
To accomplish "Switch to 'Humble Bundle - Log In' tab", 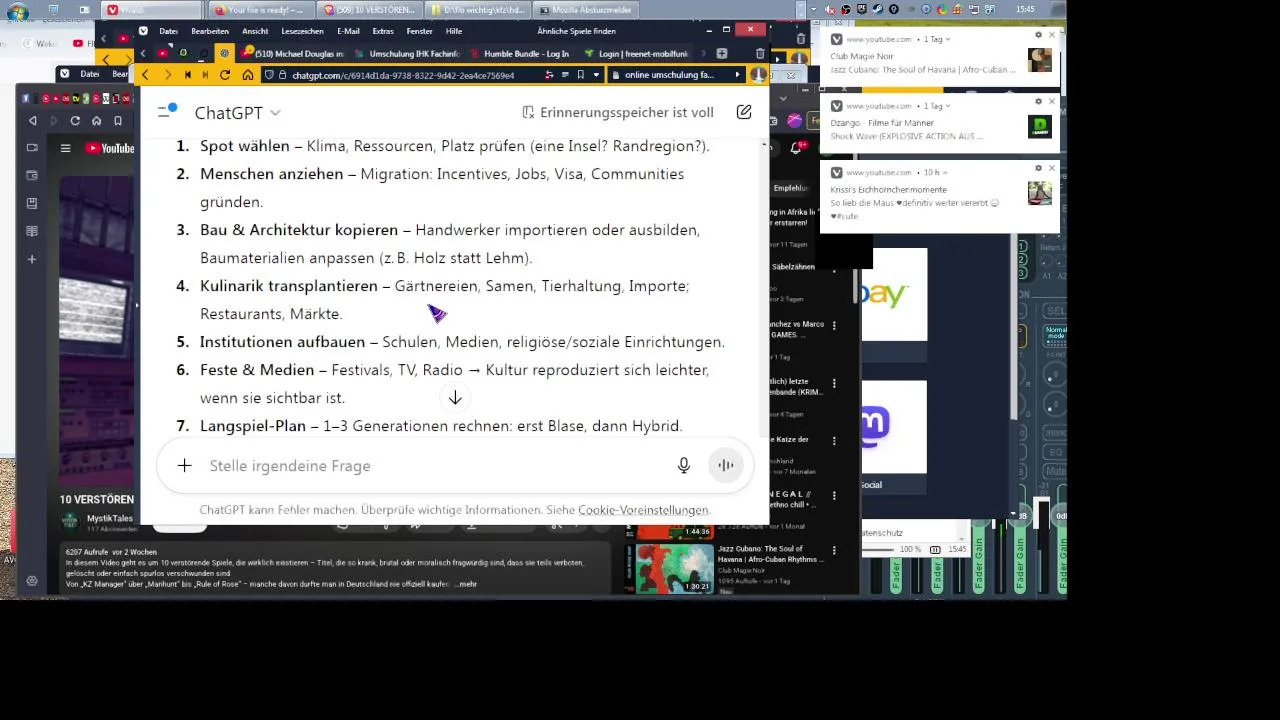I will (x=520, y=54).
